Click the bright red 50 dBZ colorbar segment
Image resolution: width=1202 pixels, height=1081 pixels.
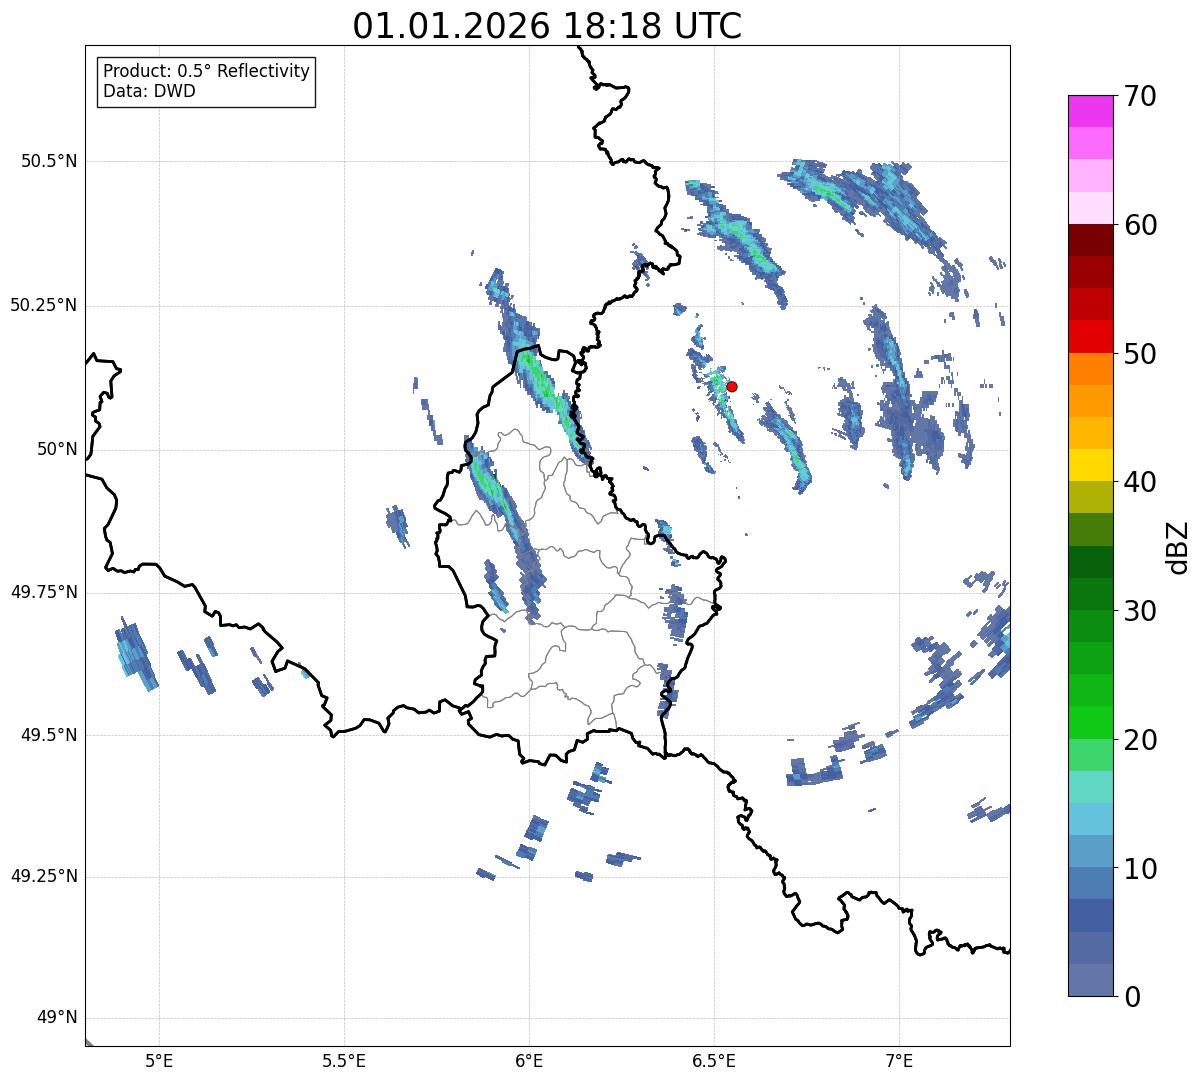coord(1090,337)
